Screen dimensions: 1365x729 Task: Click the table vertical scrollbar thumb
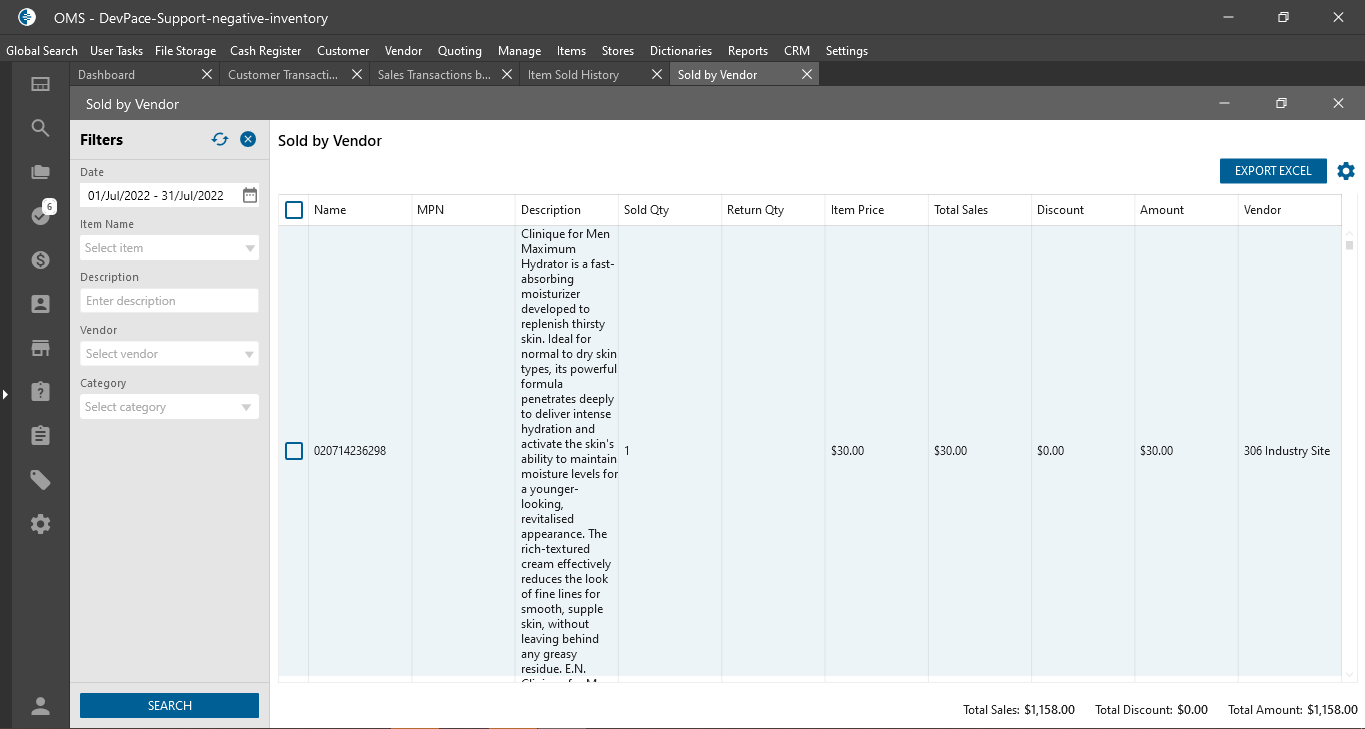coord(1349,245)
